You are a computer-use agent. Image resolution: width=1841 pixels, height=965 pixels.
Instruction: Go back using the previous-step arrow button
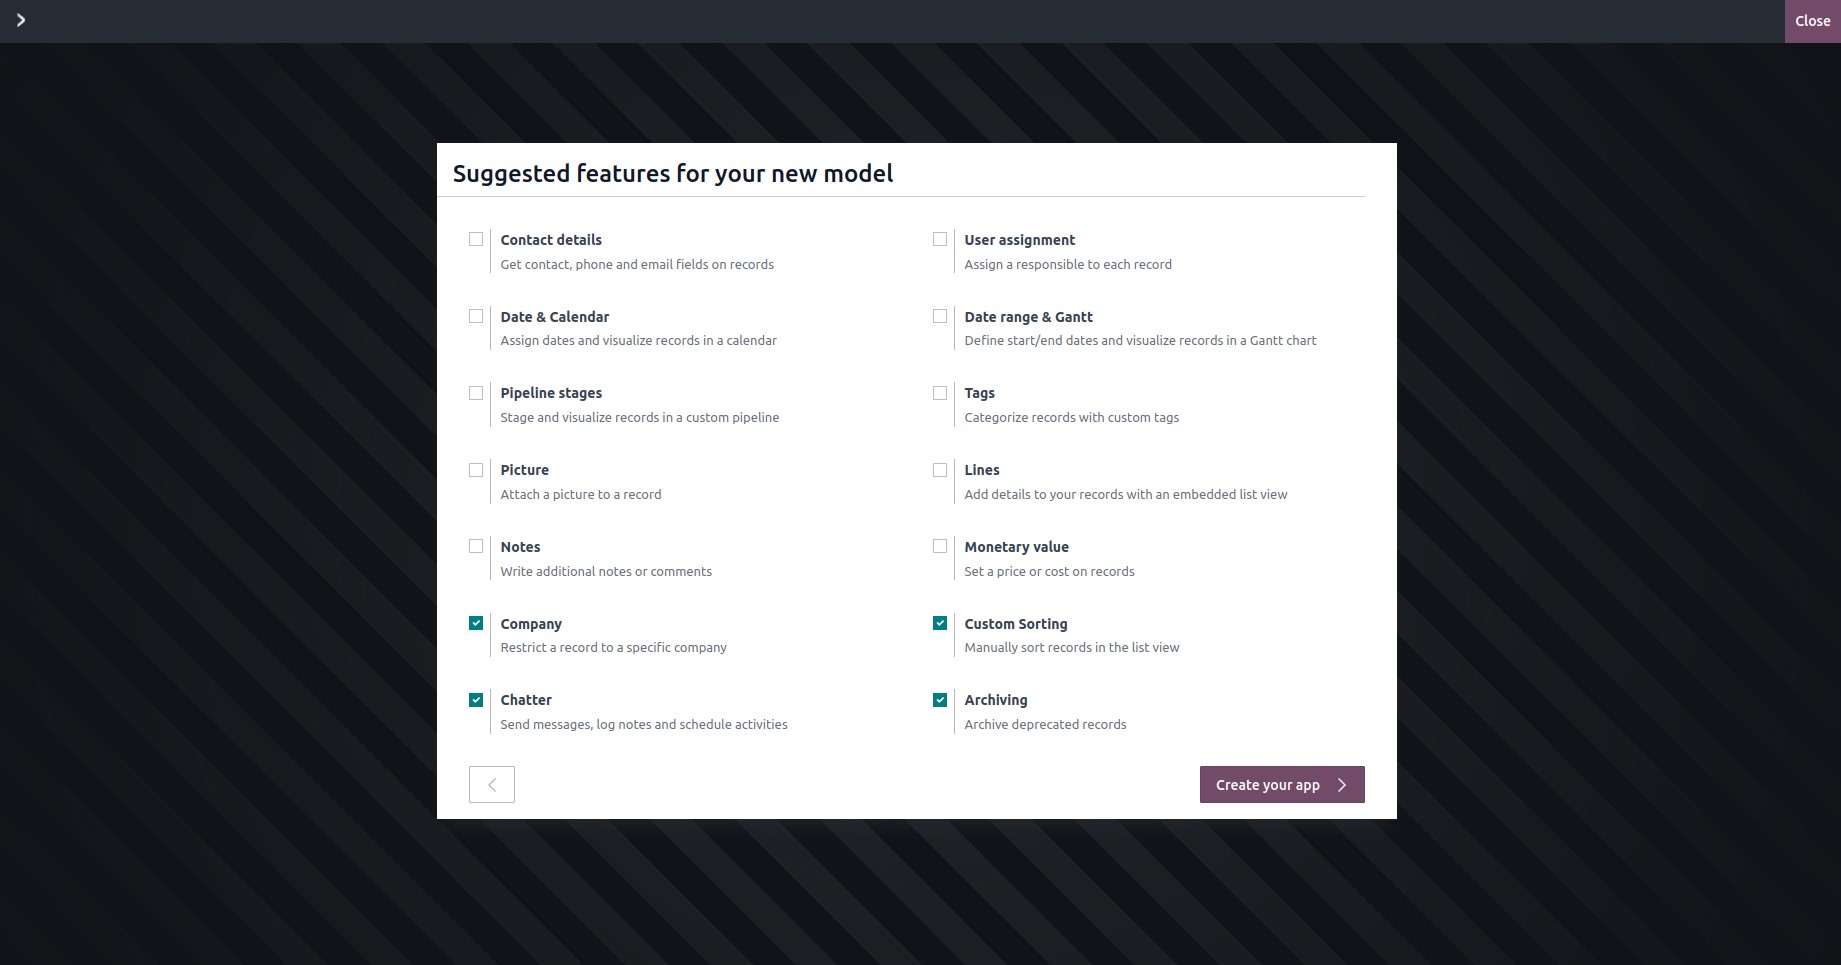pyautogui.click(x=492, y=785)
